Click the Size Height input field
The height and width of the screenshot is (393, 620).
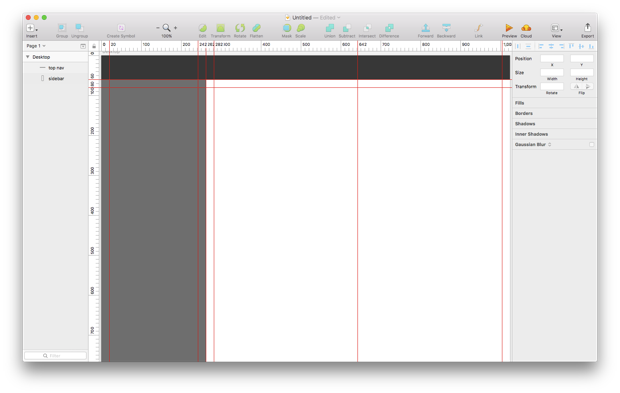coord(582,72)
